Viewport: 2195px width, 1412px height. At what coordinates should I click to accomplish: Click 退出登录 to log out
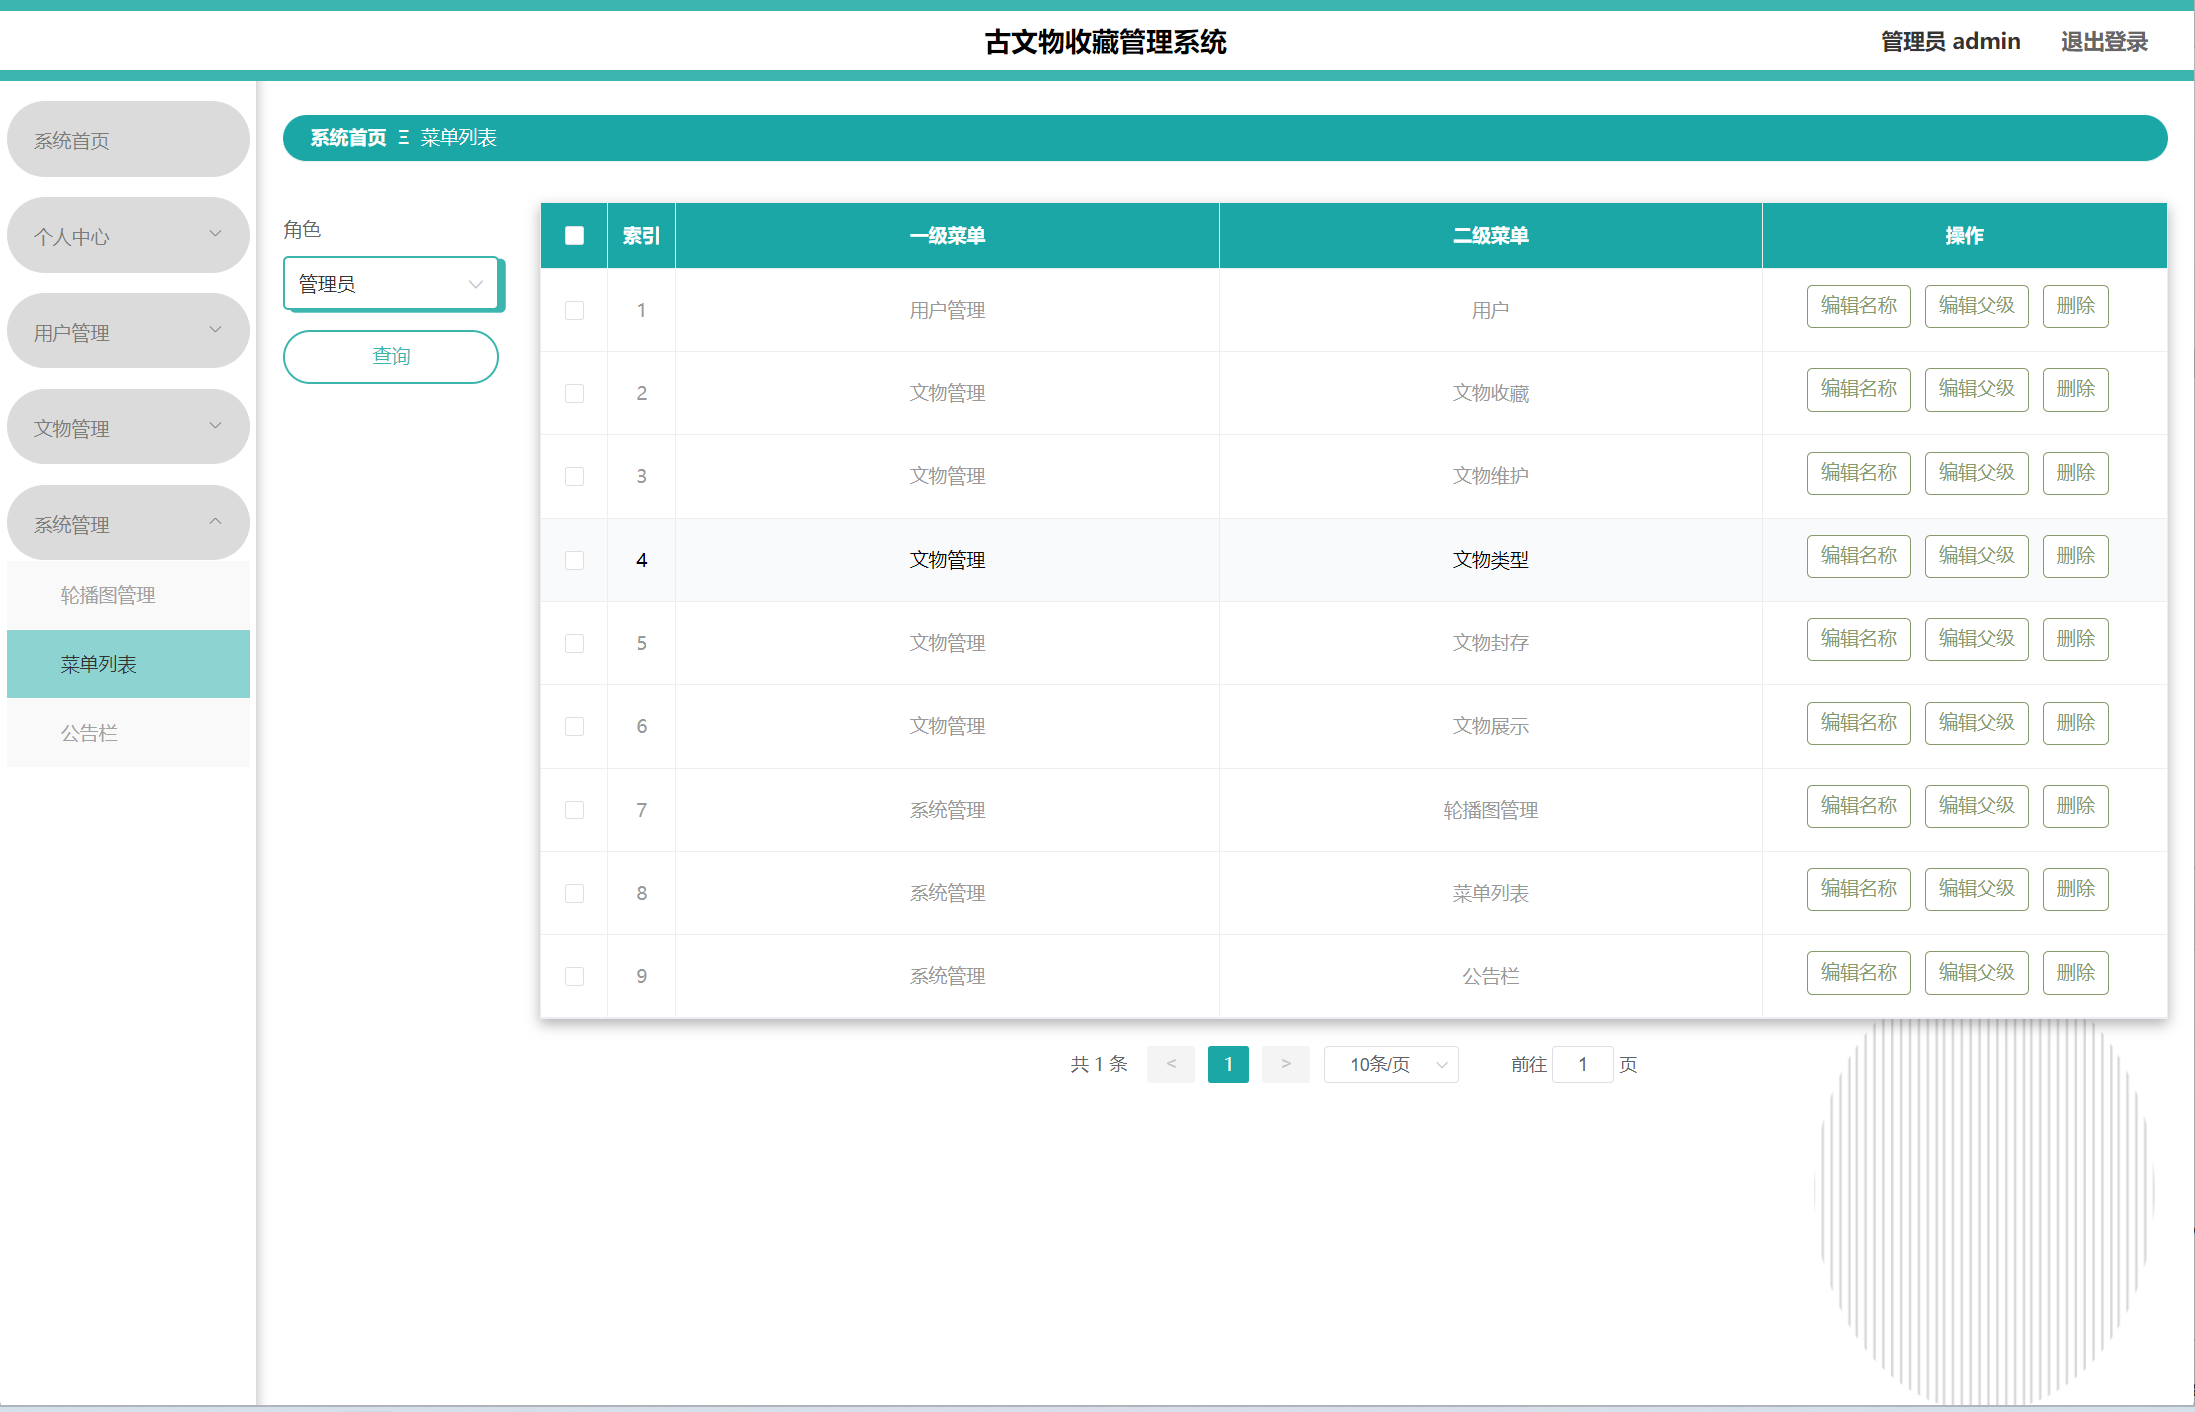[x=2104, y=42]
